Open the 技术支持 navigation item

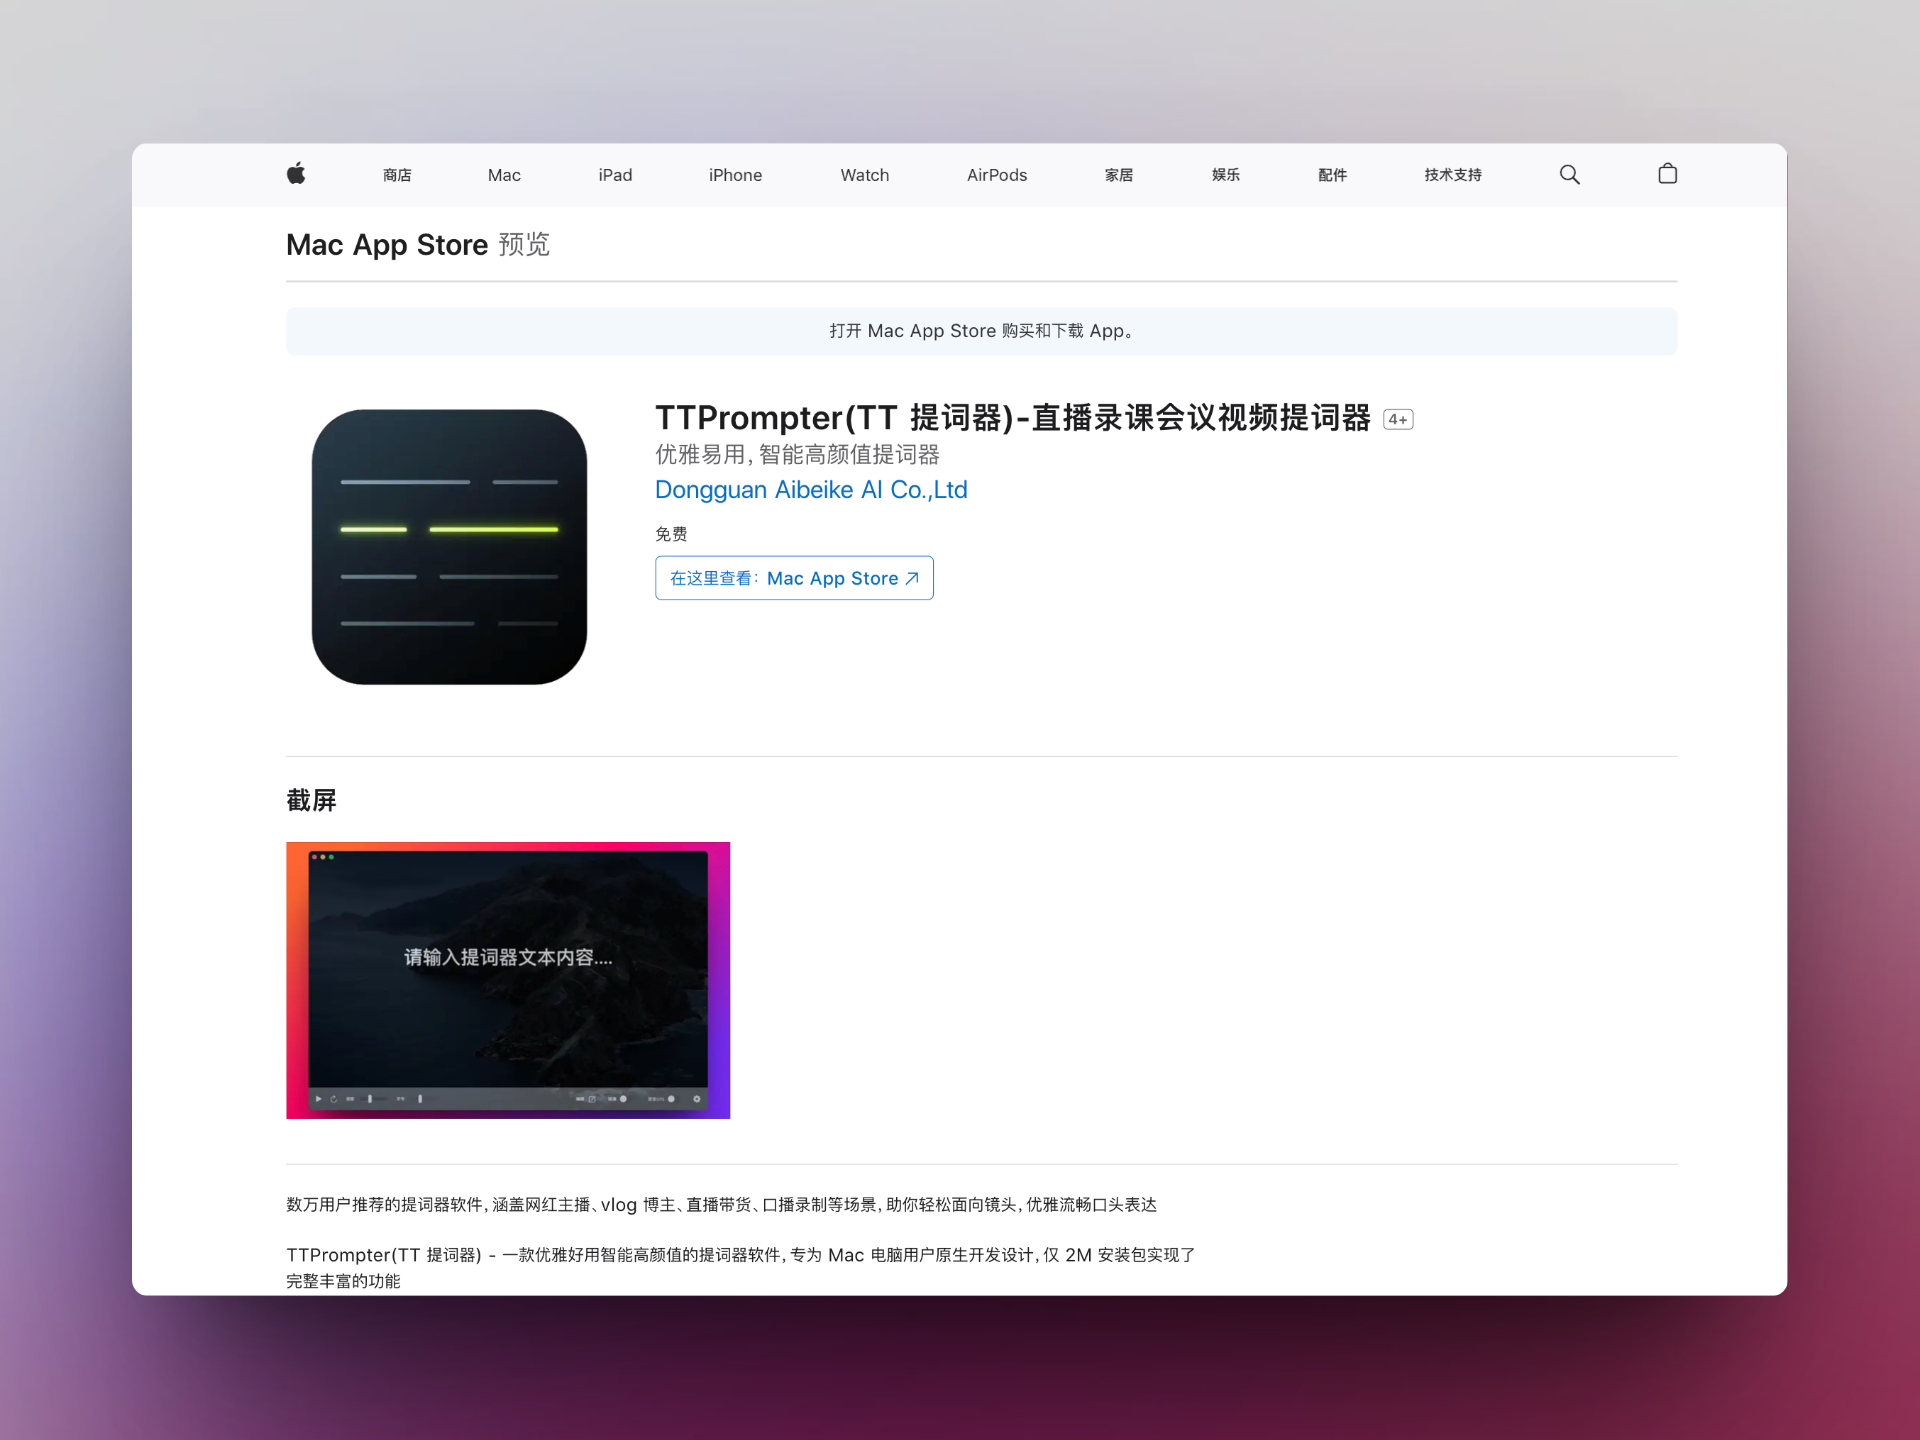click(x=1452, y=175)
